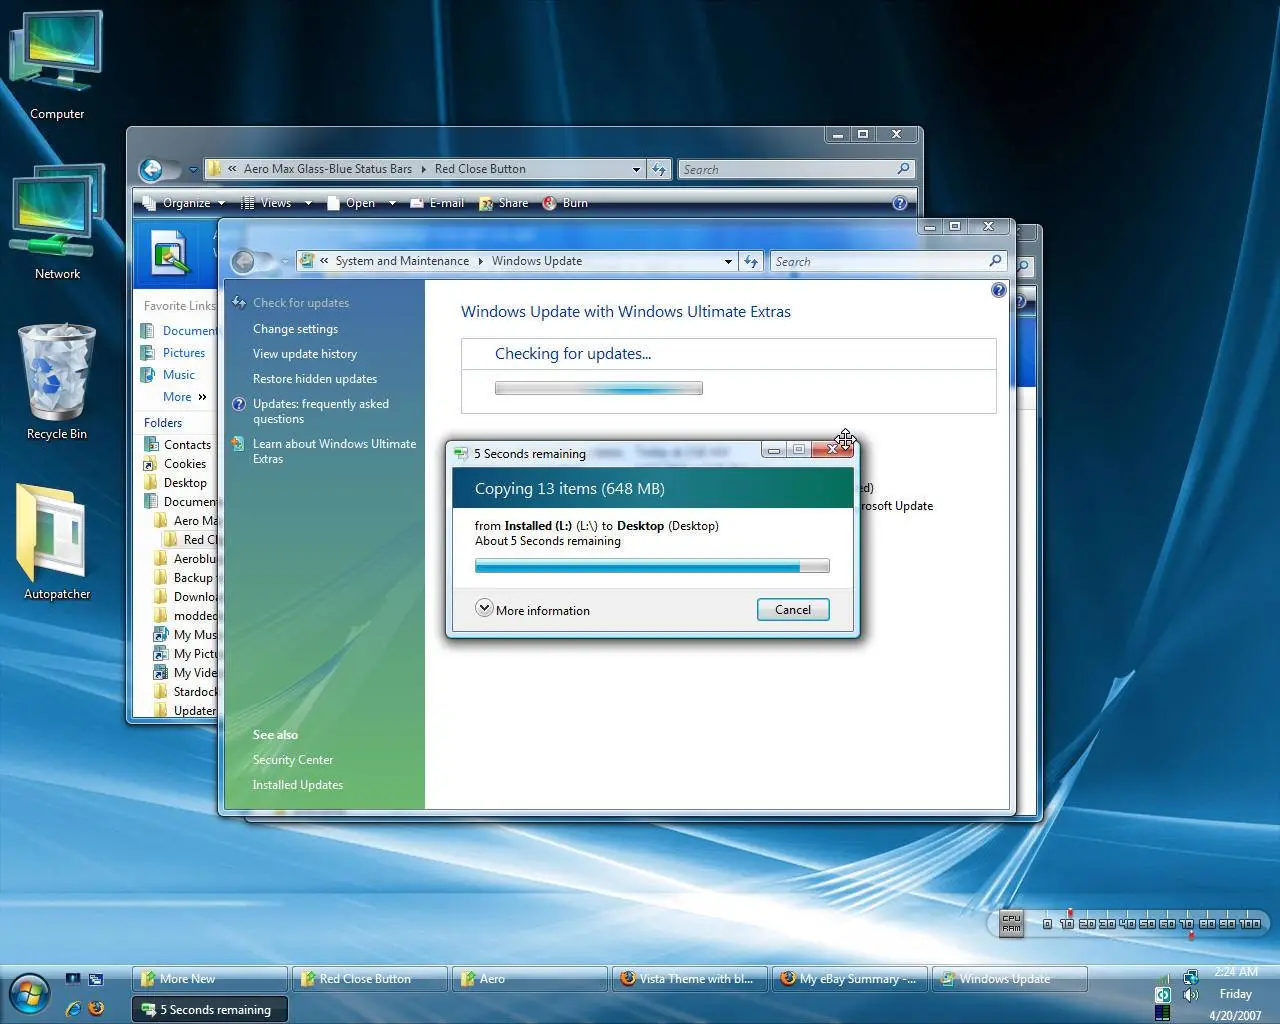Screen dimensions: 1280x1024
Task: Select Desktop in the folder tree
Action: tap(185, 483)
